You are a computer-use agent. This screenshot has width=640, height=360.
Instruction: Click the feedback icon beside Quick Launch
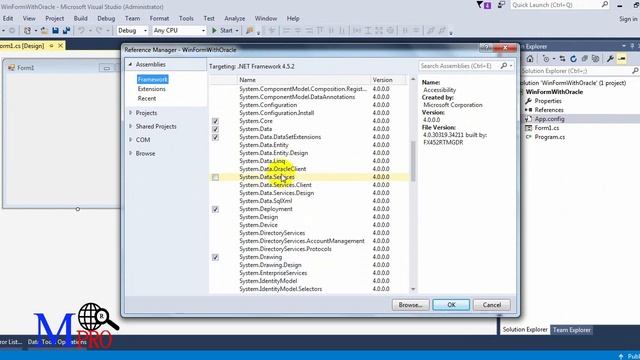click(x=501, y=5)
